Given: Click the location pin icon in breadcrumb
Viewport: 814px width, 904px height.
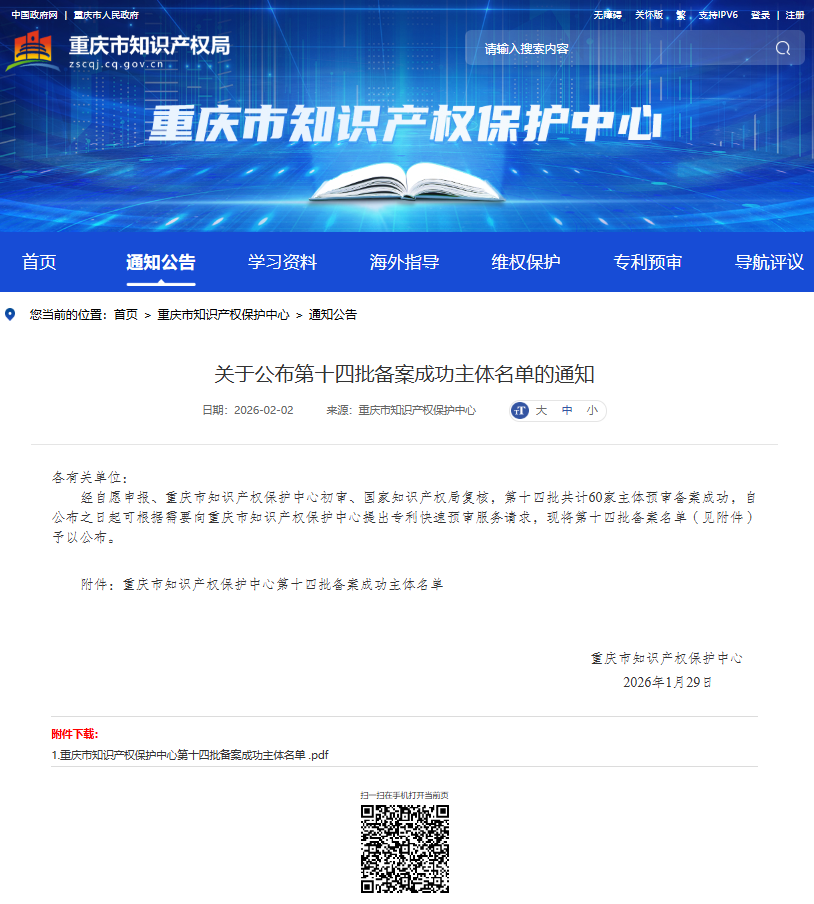Looking at the screenshot, I should 11,314.
